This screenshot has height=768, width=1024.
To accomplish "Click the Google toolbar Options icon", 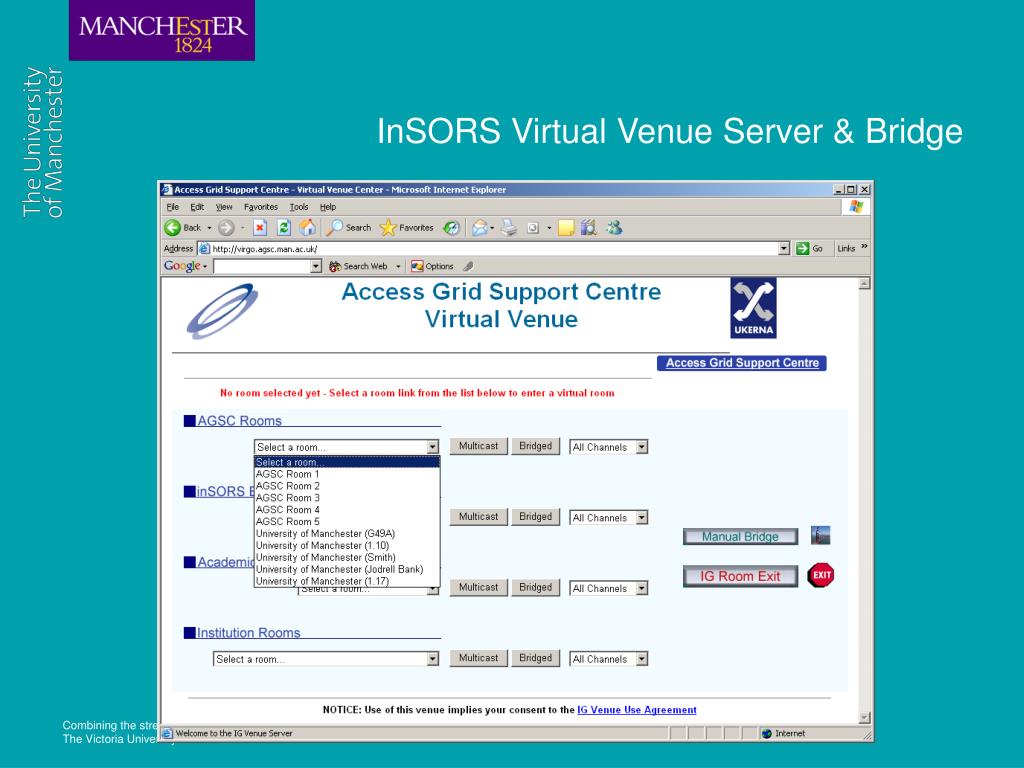I will pyautogui.click(x=417, y=266).
